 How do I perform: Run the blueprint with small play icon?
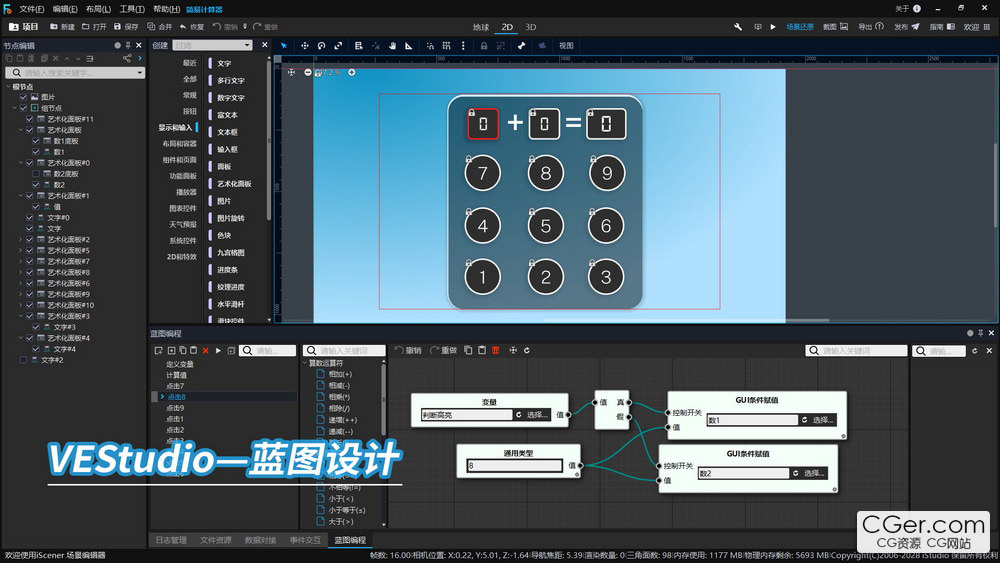point(218,351)
